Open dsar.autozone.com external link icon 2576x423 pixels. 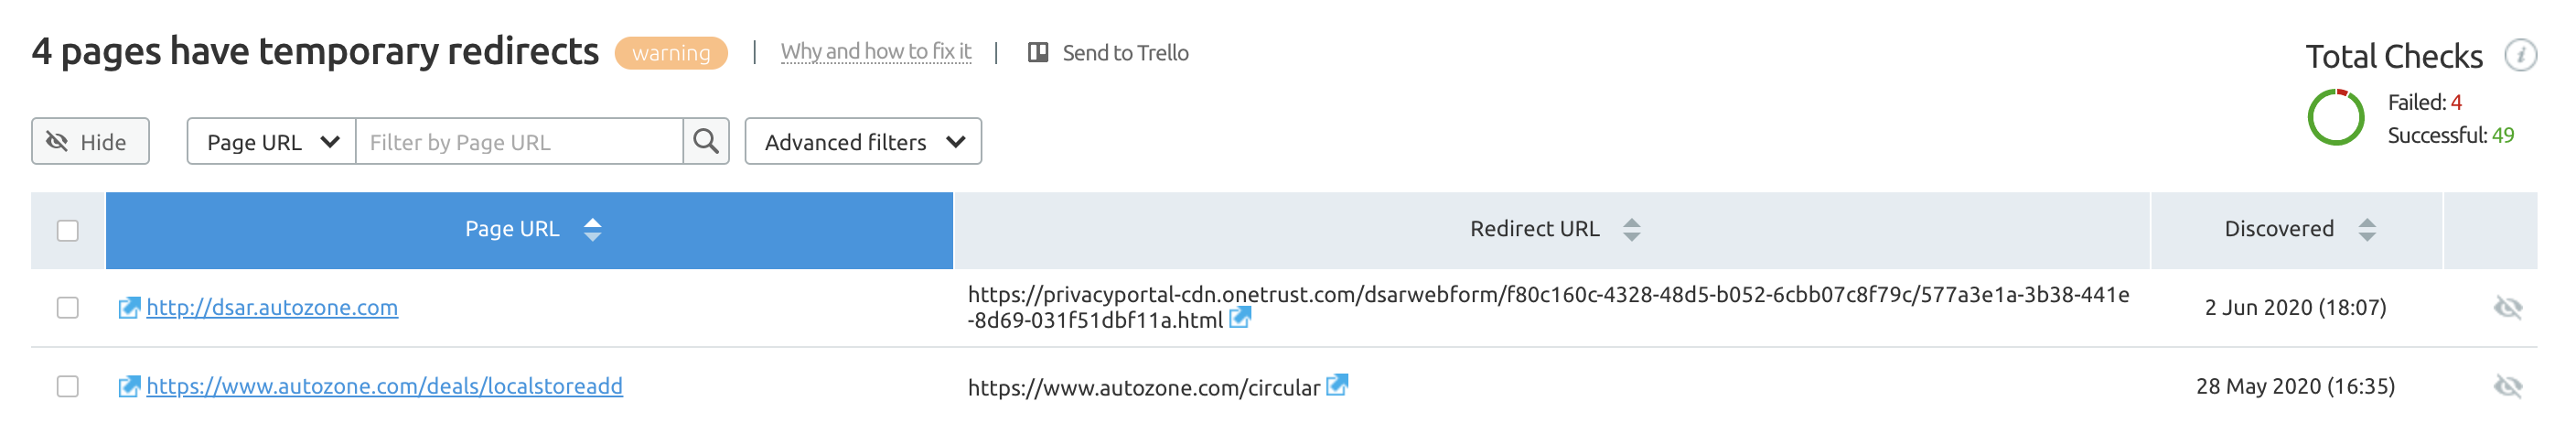pos(129,308)
